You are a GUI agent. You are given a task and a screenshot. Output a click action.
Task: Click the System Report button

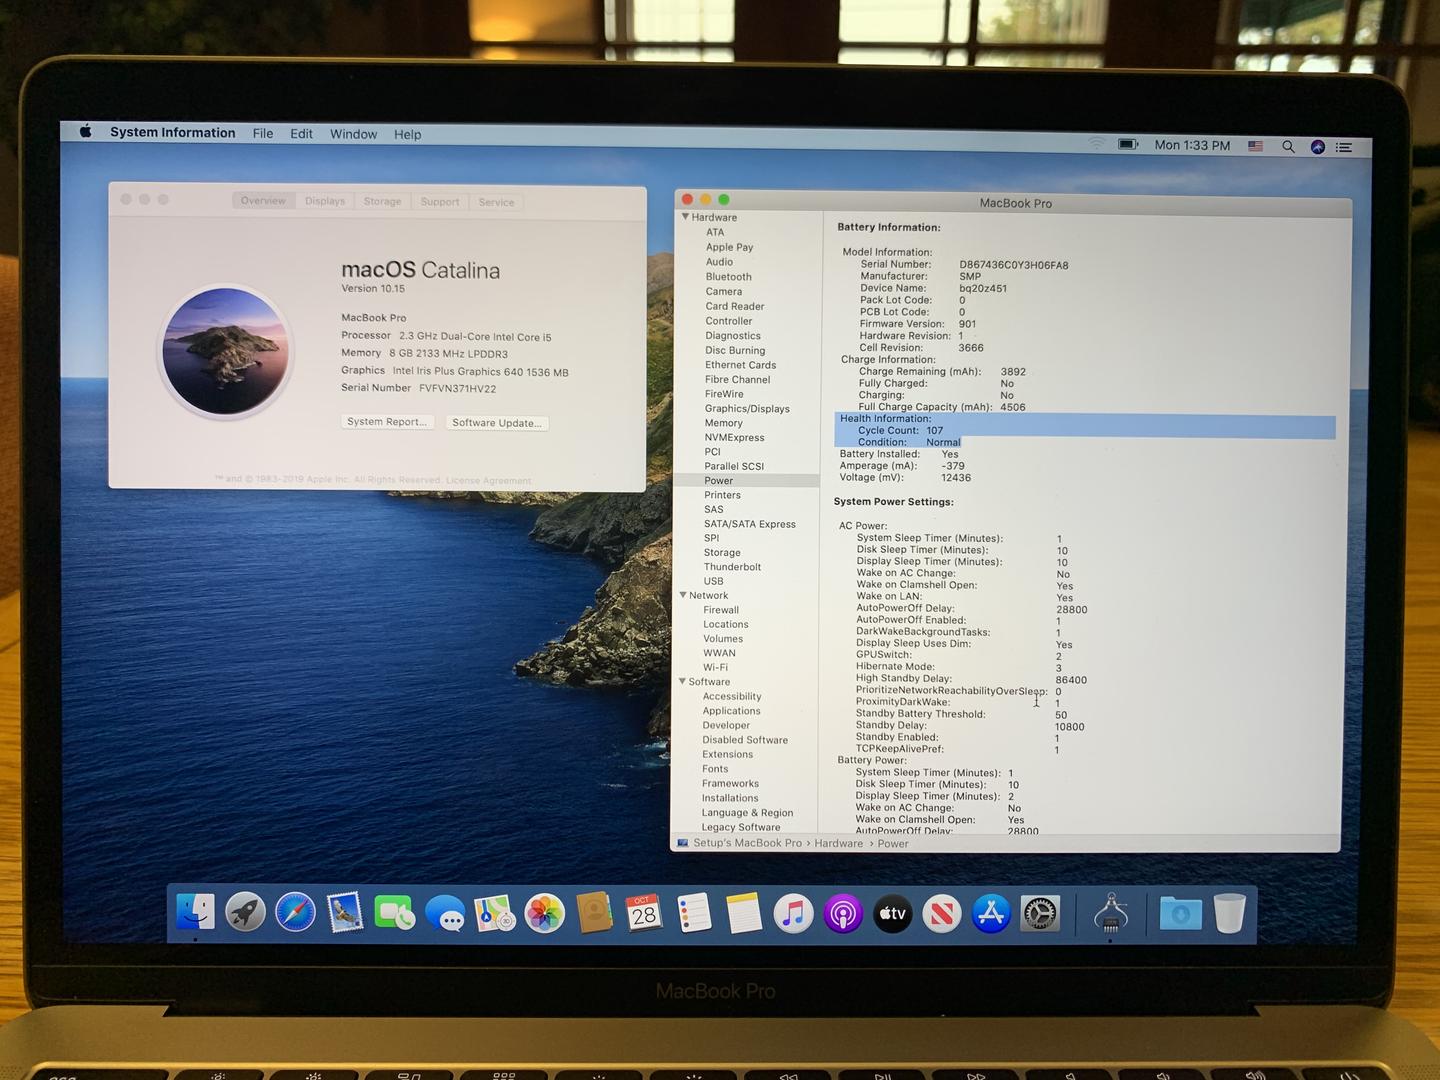(x=387, y=421)
